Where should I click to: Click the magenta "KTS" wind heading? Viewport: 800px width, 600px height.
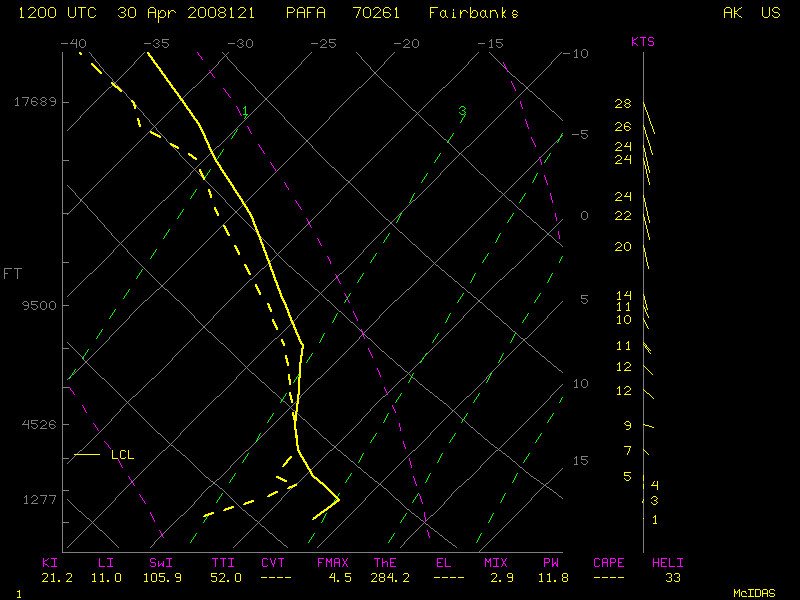coord(642,42)
